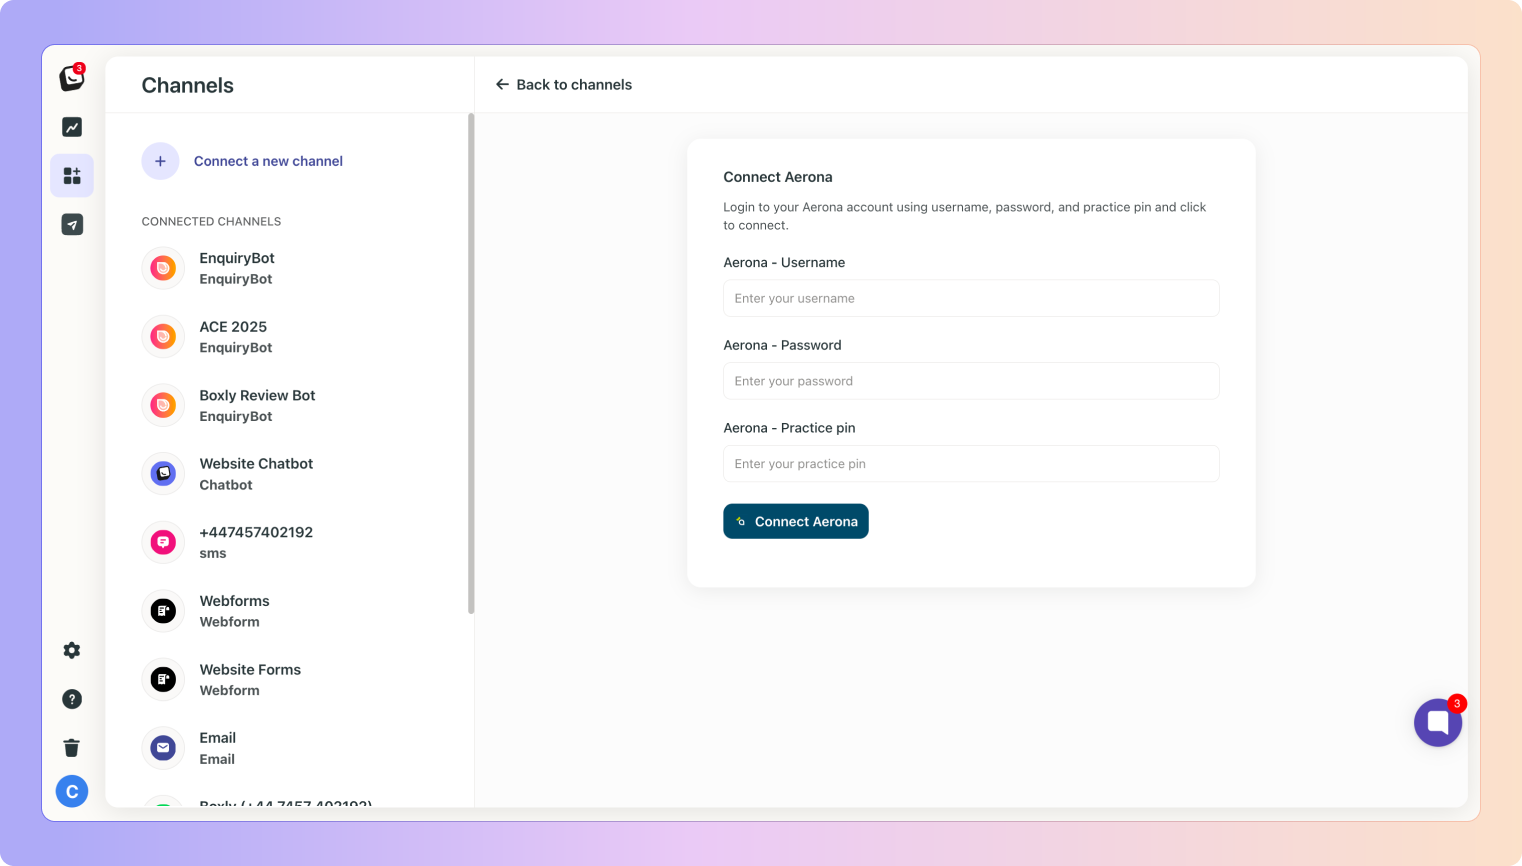Open the floating chat widget bubble
This screenshot has height=866, width=1522.
pos(1438,722)
